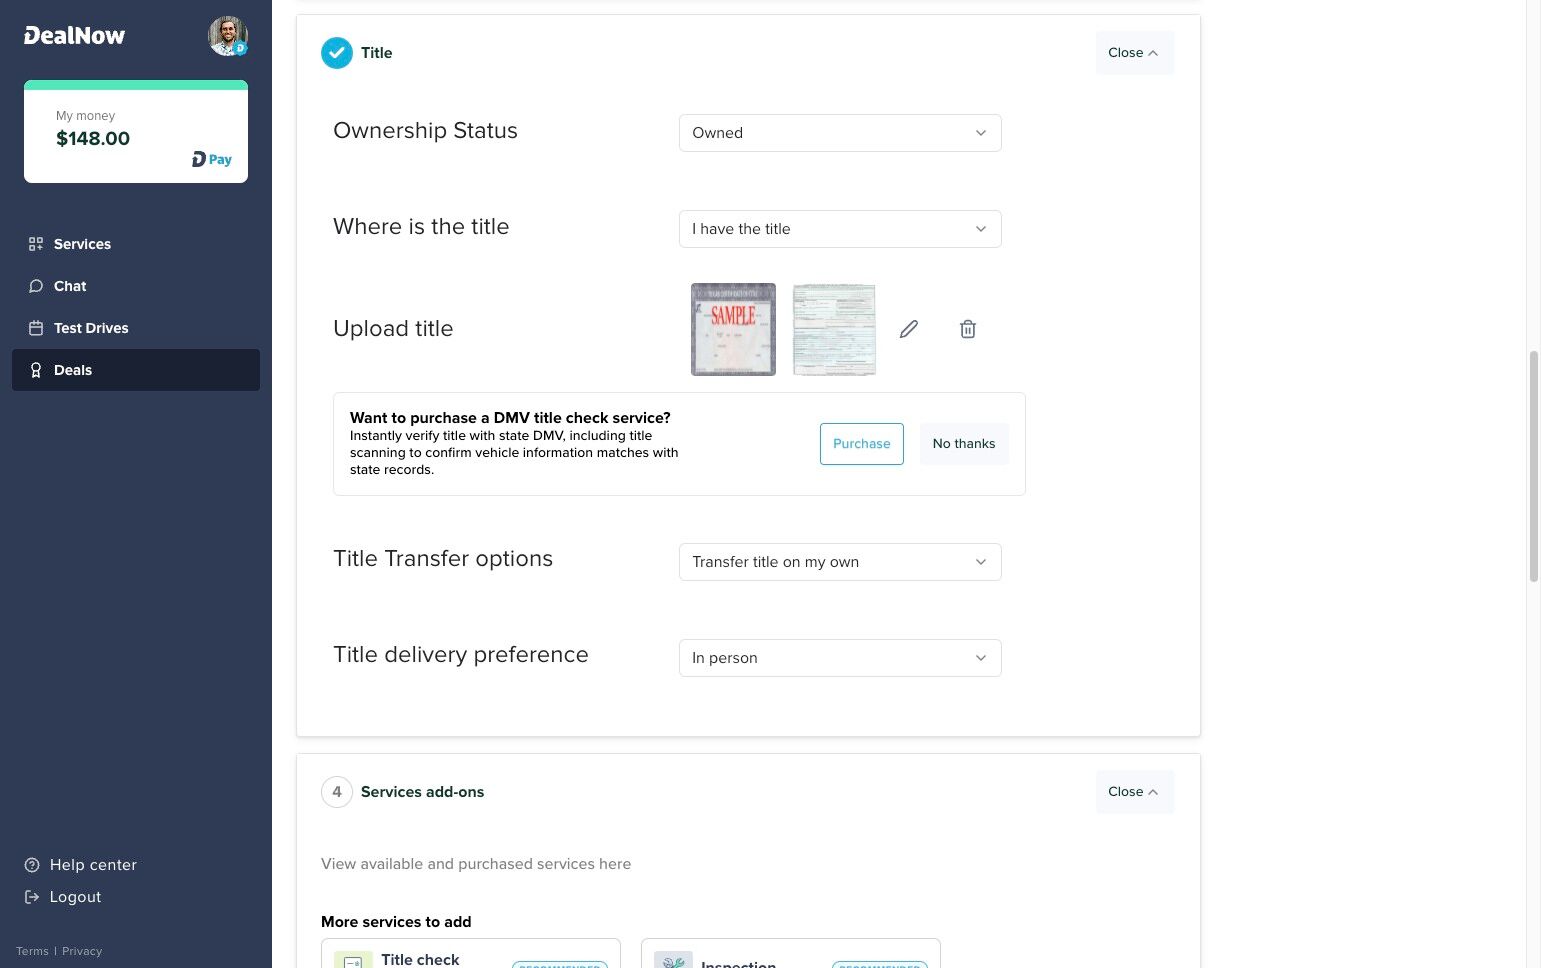This screenshot has width=1541, height=968.
Task: Open Title Transfer options dropdown
Action: 839,562
